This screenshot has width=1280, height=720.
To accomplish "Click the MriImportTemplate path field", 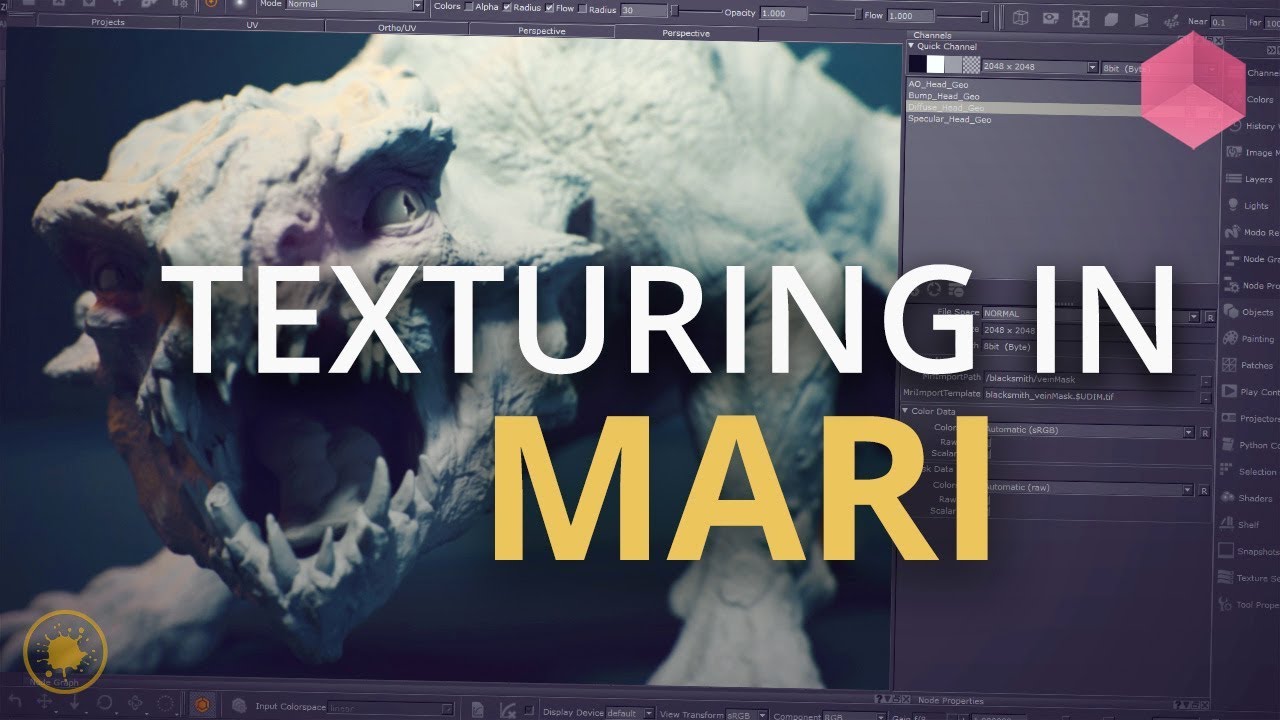I will click(1089, 395).
